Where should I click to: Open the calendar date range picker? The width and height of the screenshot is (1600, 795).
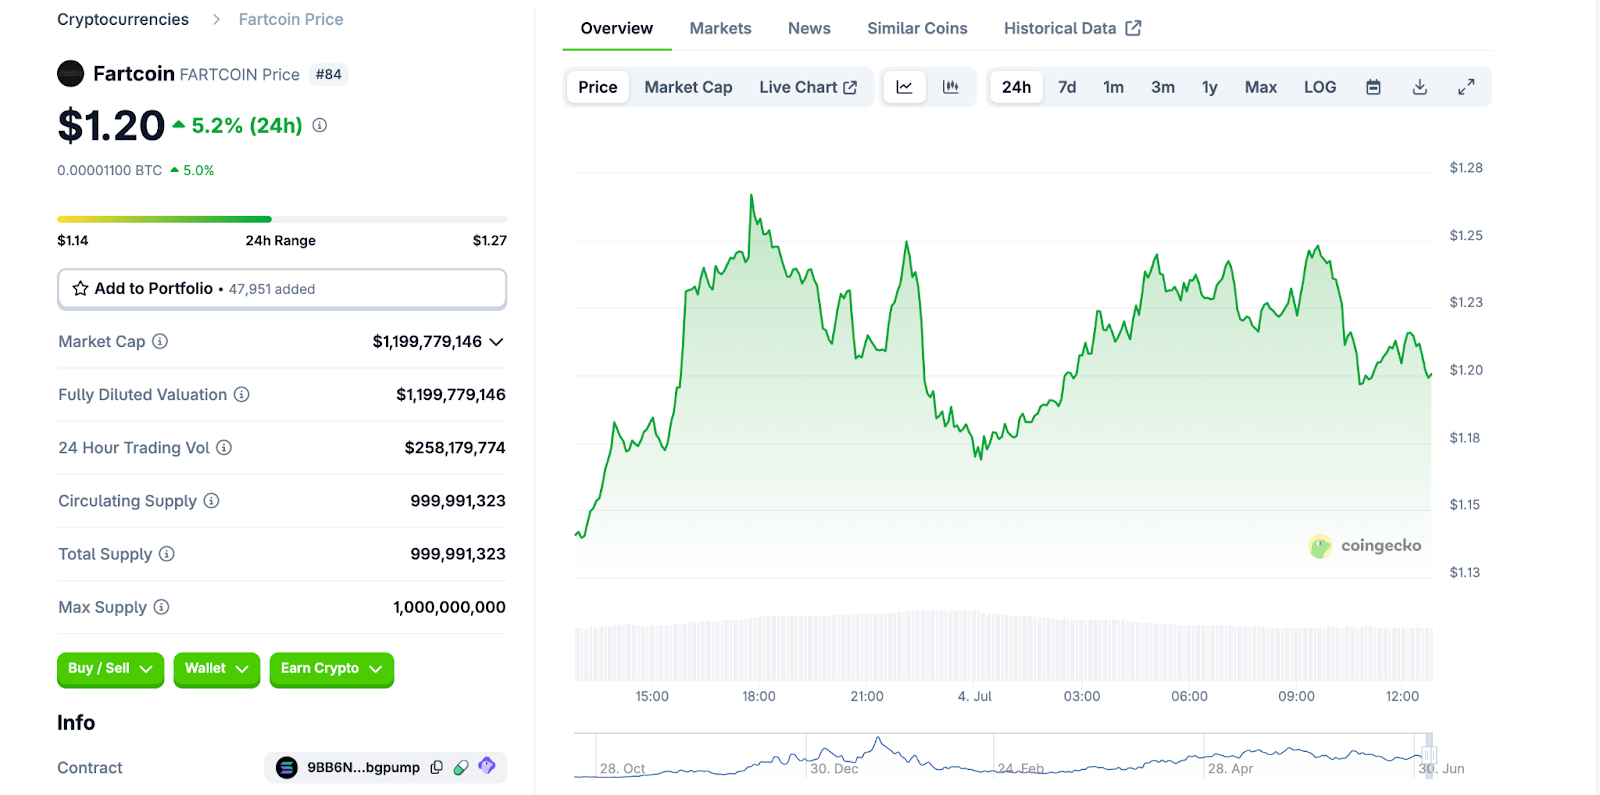[x=1374, y=87]
